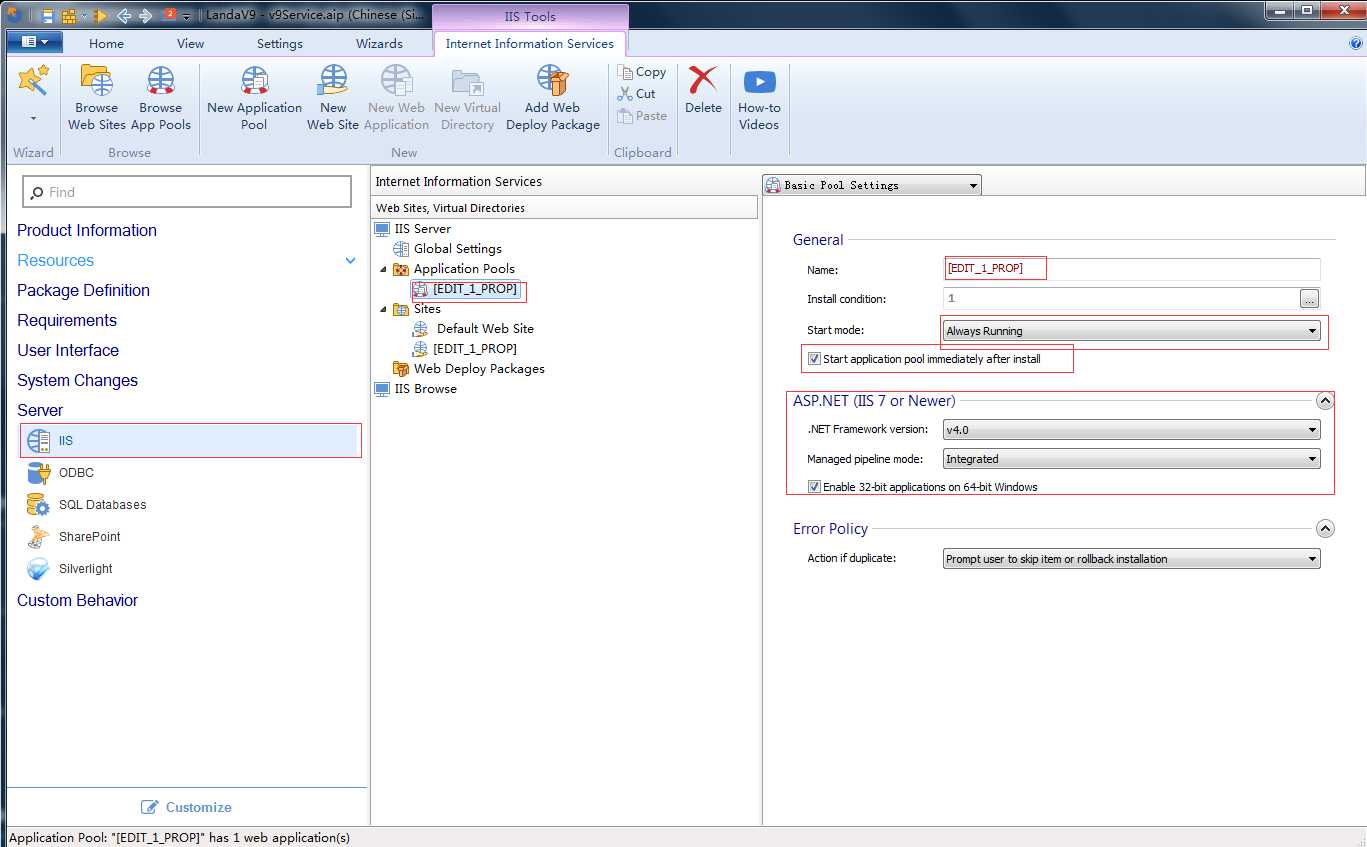1367x847 pixels.
Task: Toggle Start application pool immediately after install
Action: coord(815,359)
